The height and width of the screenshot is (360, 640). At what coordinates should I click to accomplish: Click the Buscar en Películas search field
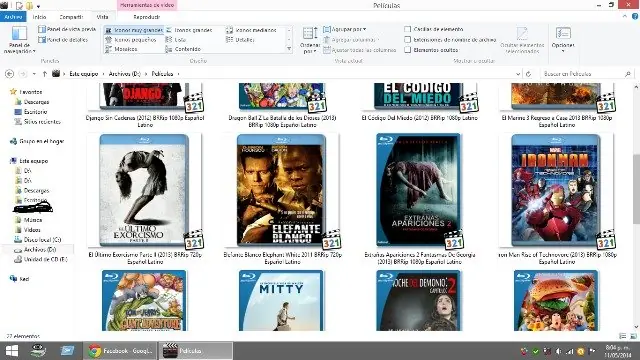(587, 74)
